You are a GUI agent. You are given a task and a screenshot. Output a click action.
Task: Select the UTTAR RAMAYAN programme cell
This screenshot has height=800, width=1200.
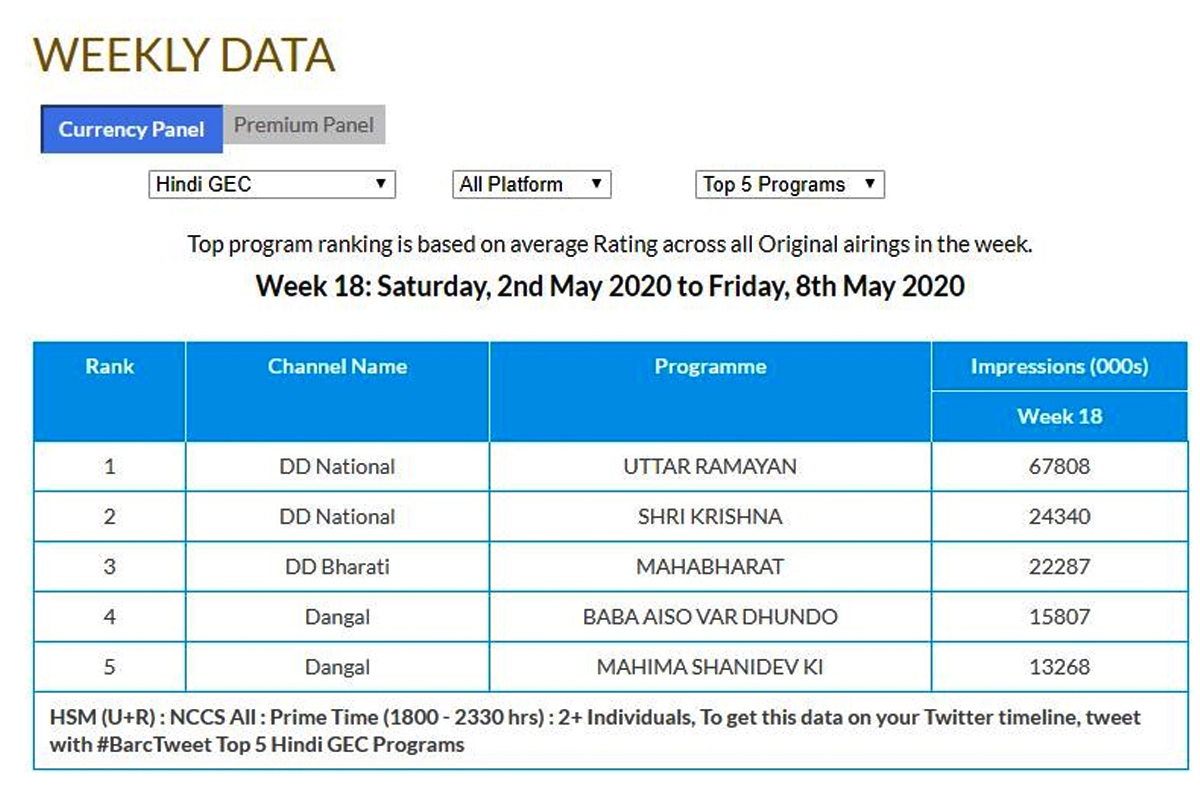click(710, 467)
